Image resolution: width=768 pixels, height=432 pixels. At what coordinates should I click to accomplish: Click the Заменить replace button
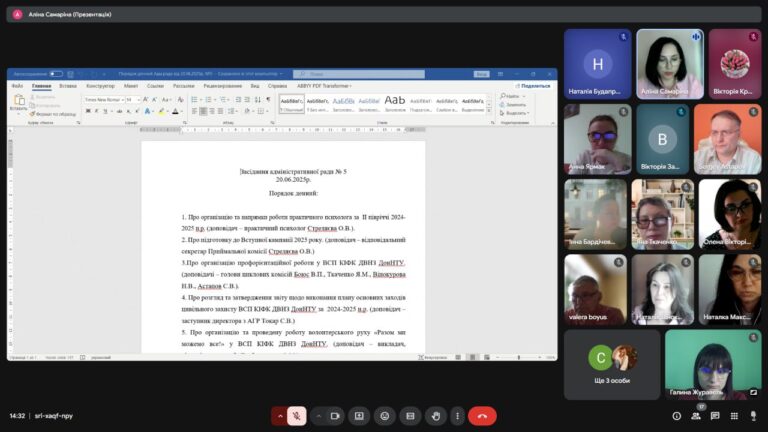click(x=513, y=104)
